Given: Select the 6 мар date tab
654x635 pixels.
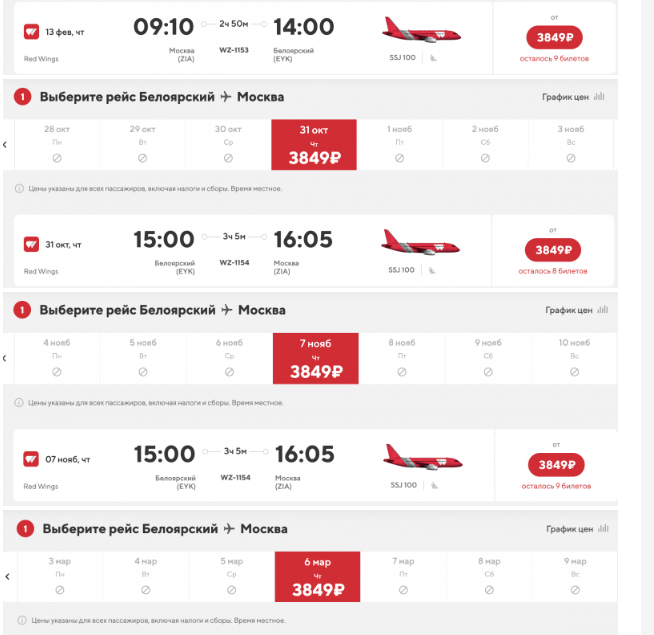Looking at the screenshot, I should coord(317,577).
